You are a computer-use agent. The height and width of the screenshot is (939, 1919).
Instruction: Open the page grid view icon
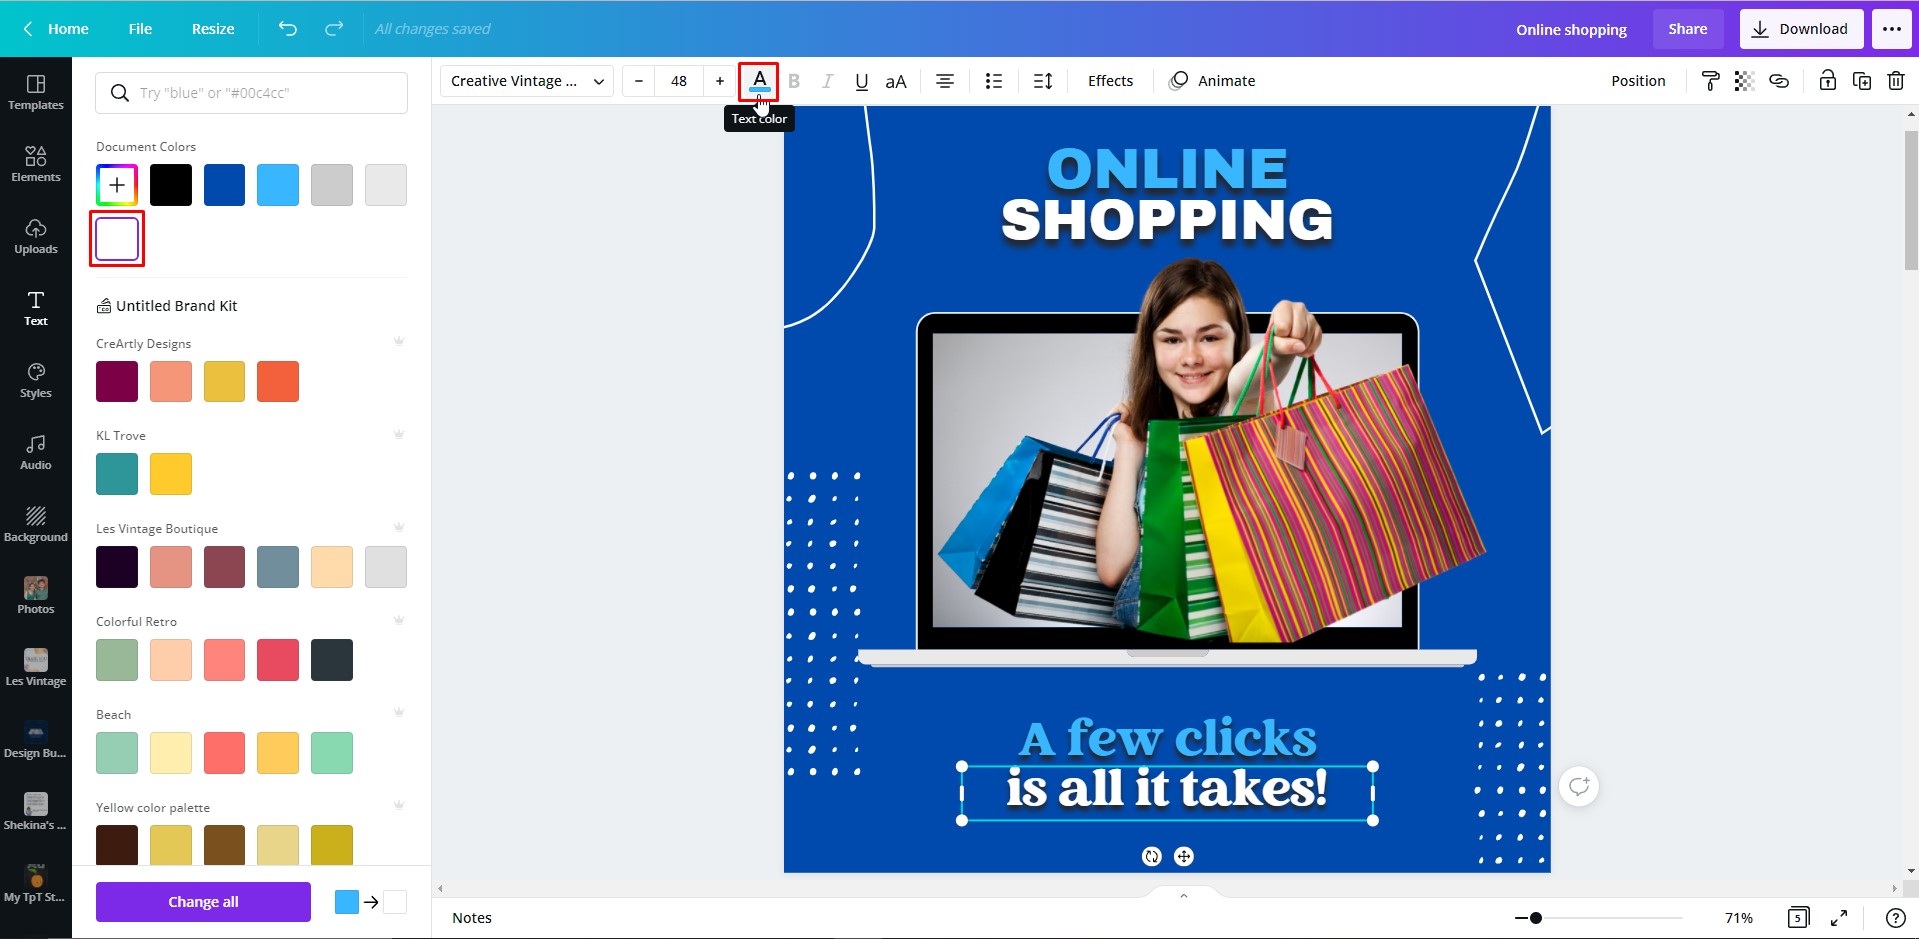1798,918
